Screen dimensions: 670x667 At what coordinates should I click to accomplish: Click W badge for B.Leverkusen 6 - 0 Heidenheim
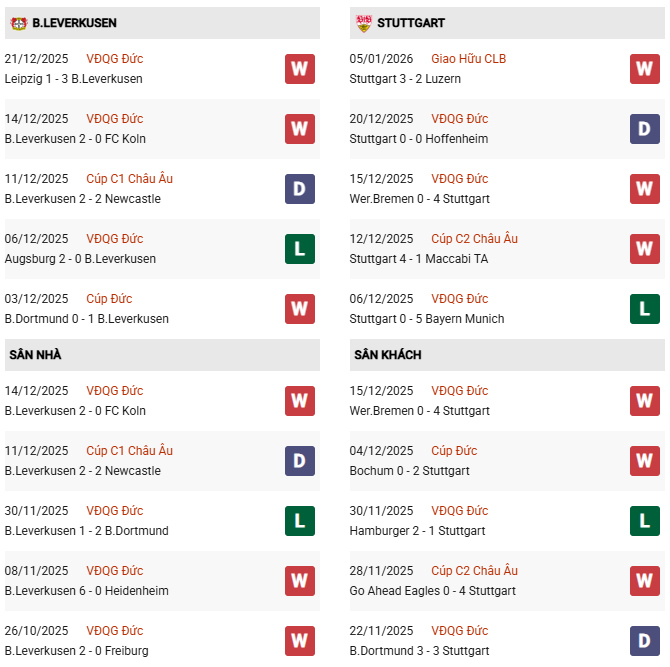299,581
